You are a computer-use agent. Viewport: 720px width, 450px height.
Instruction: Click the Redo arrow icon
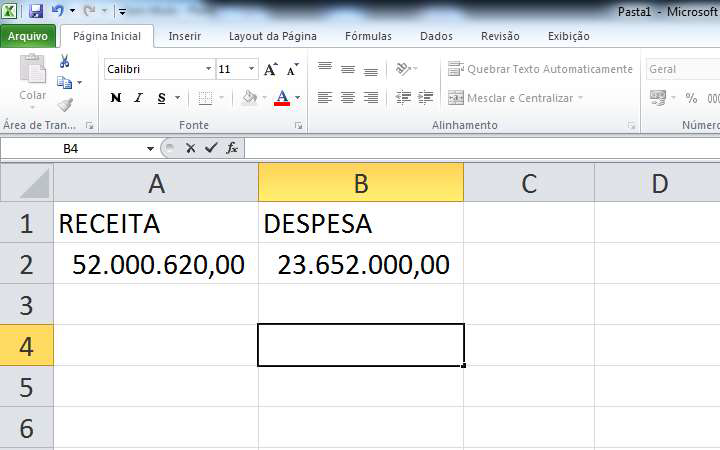click(90, 10)
